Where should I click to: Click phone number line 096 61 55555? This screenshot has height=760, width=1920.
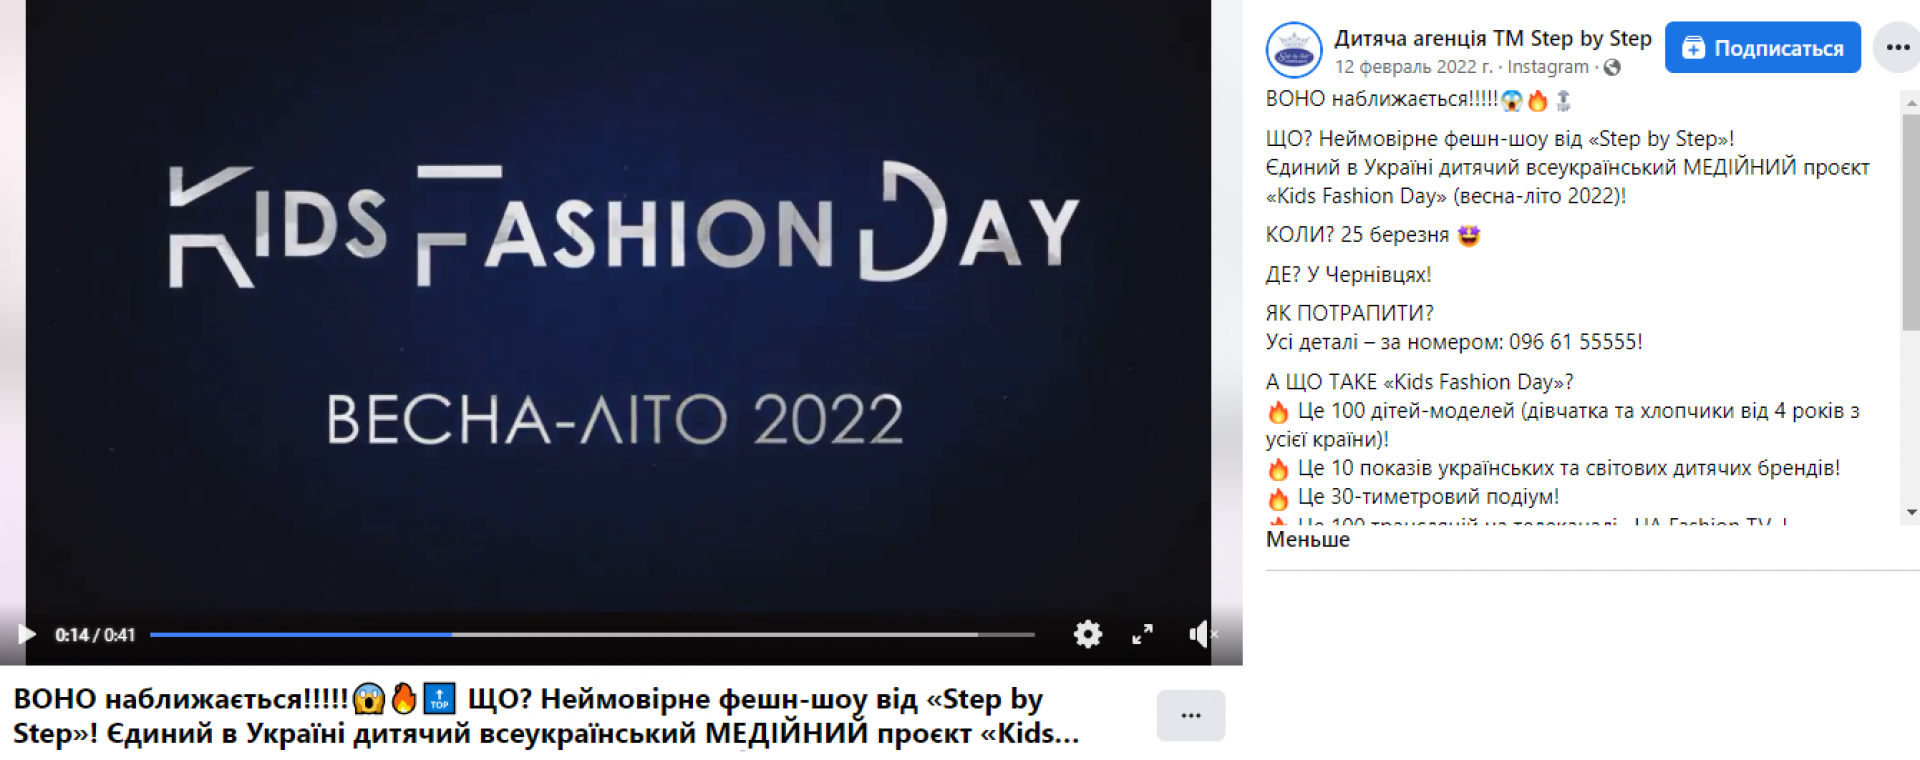click(1454, 342)
